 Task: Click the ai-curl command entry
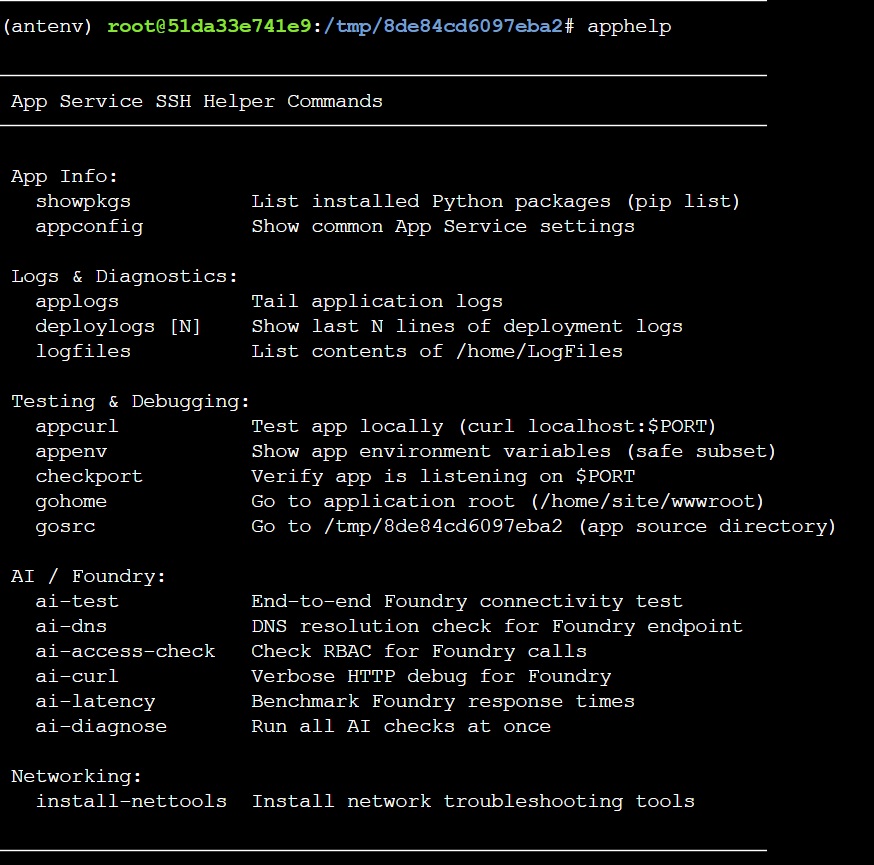[77, 677]
